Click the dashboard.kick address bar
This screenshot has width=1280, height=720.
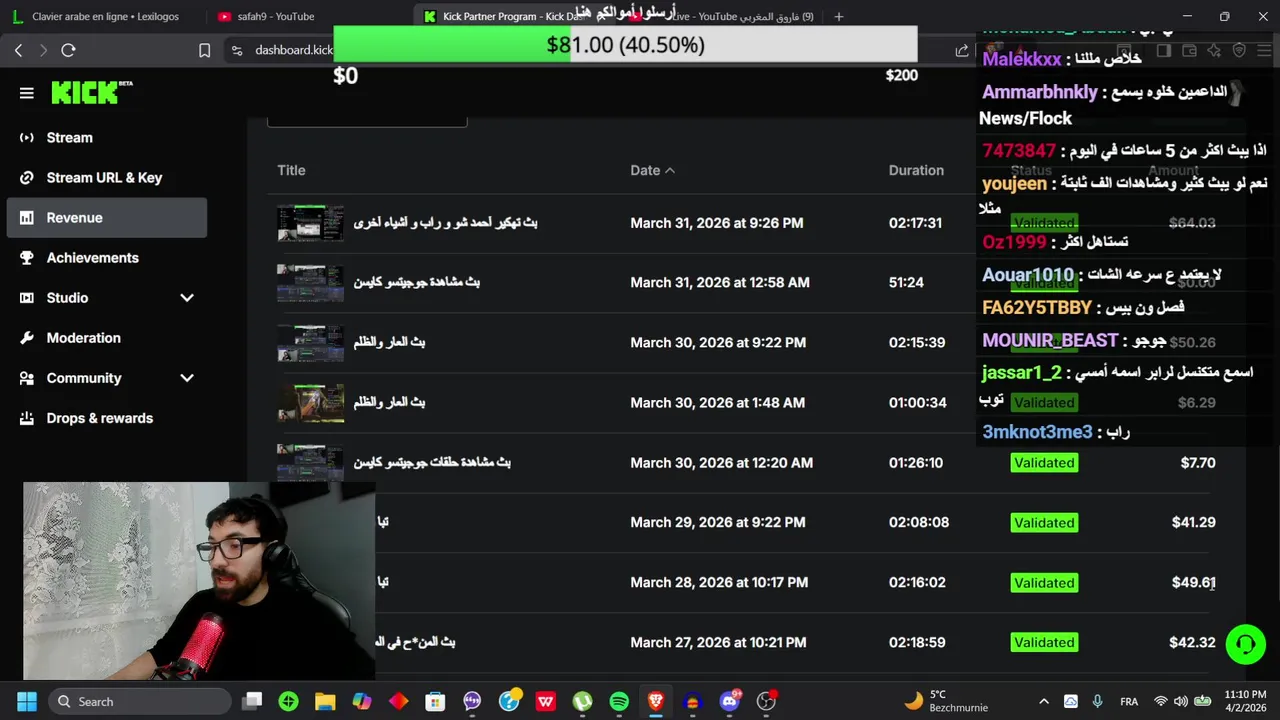[x=292, y=50]
